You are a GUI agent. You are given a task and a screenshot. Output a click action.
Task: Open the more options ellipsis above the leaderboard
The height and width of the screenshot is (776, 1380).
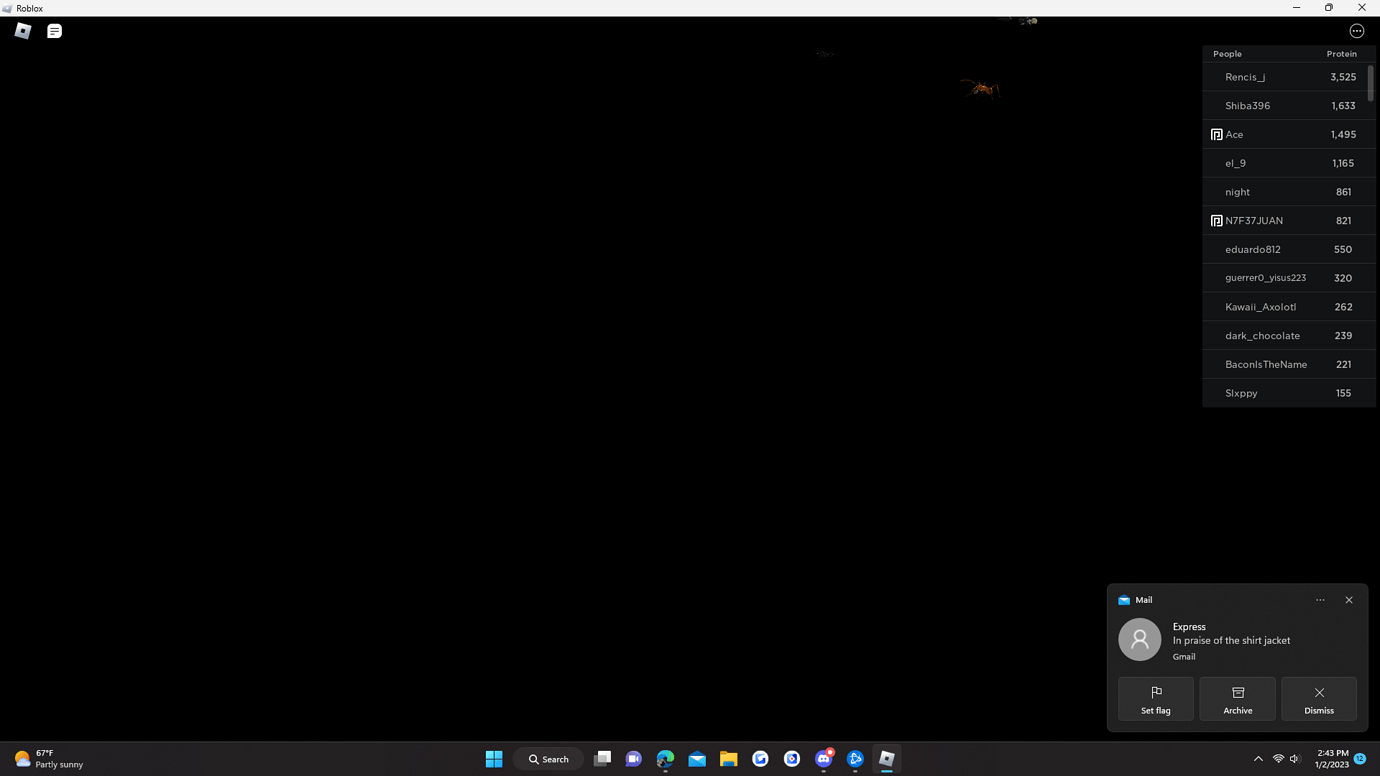coord(1357,30)
